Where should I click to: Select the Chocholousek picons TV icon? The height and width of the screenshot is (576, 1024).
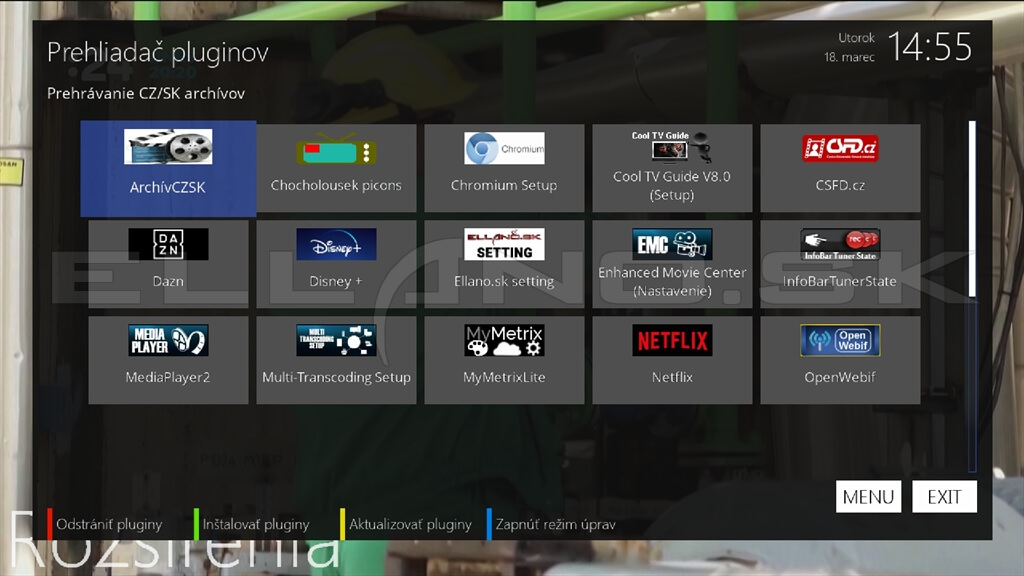(x=336, y=148)
